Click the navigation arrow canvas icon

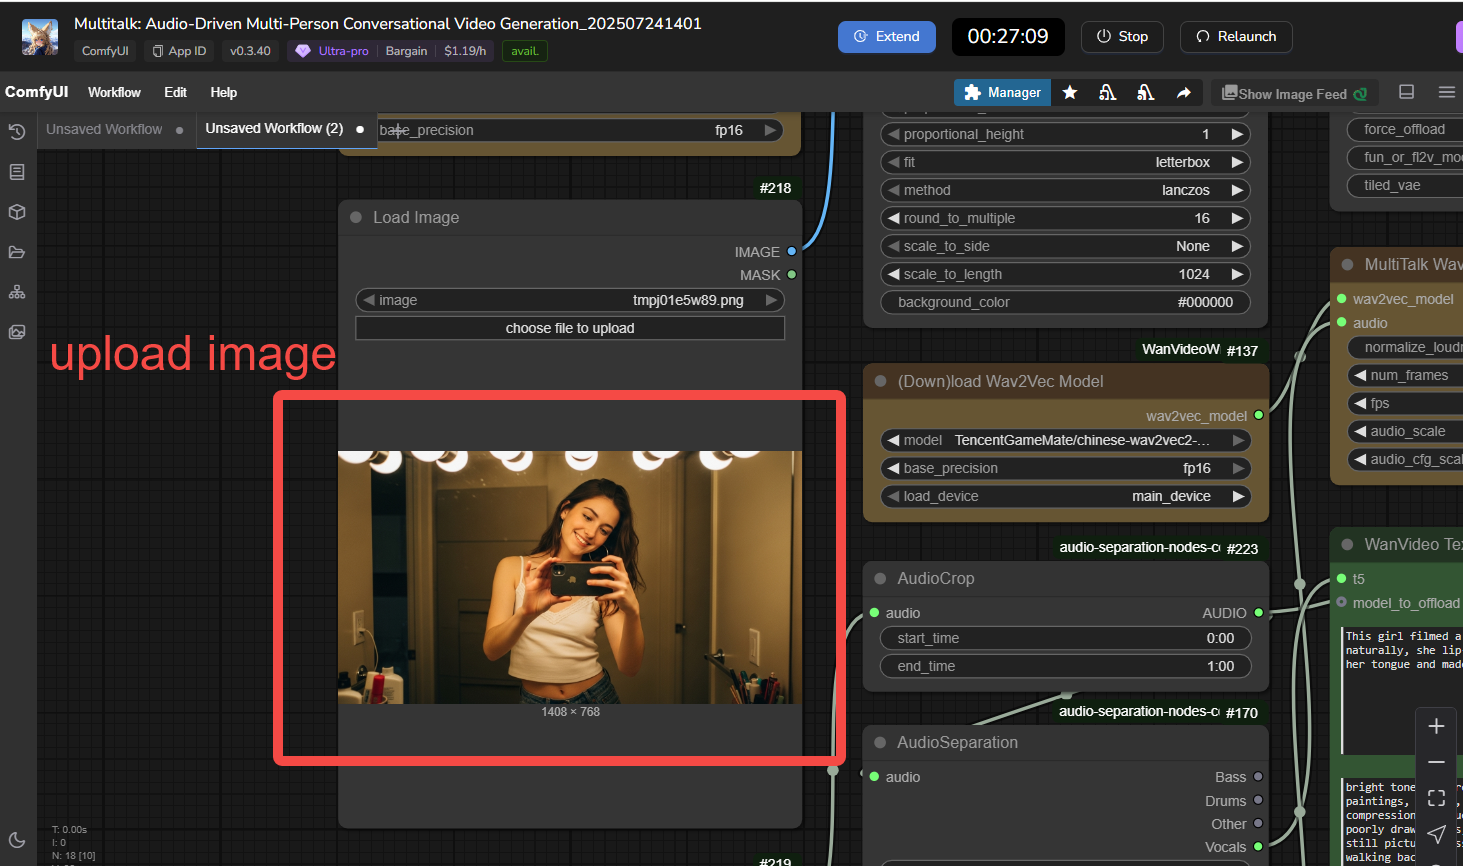[x=1436, y=834]
